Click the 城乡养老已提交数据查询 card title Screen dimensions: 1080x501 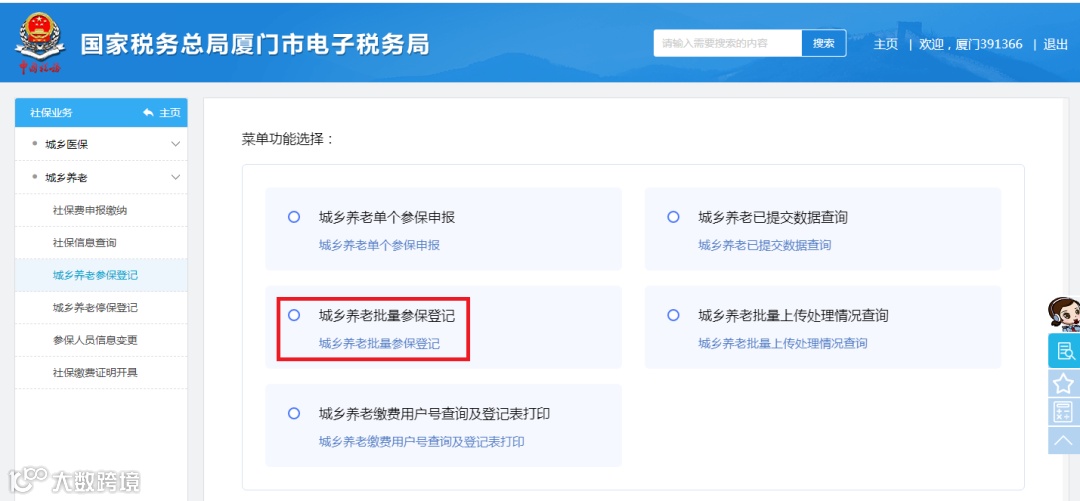point(773,218)
